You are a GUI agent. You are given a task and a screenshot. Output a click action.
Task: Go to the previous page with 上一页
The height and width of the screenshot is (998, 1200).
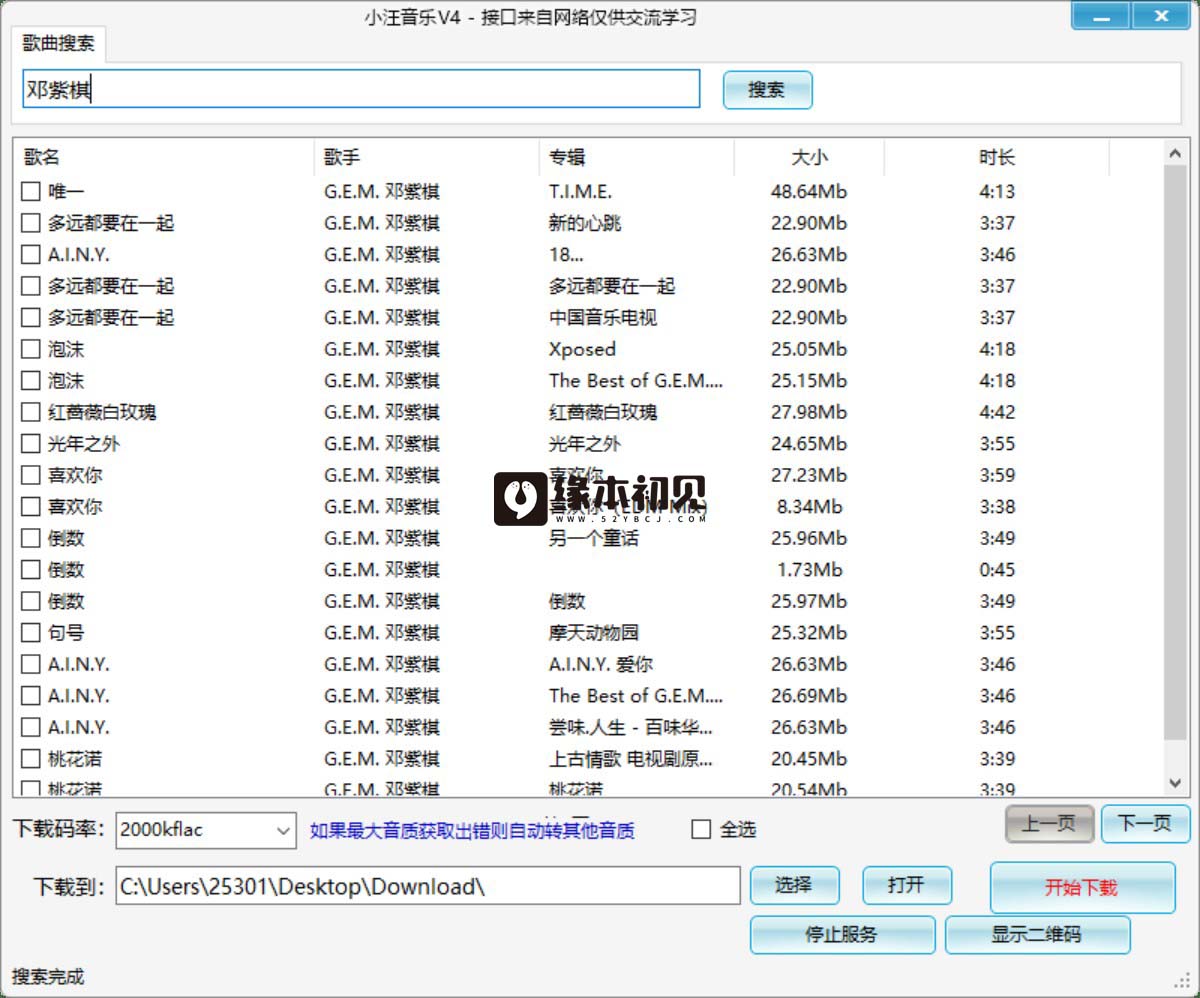tap(1049, 824)
